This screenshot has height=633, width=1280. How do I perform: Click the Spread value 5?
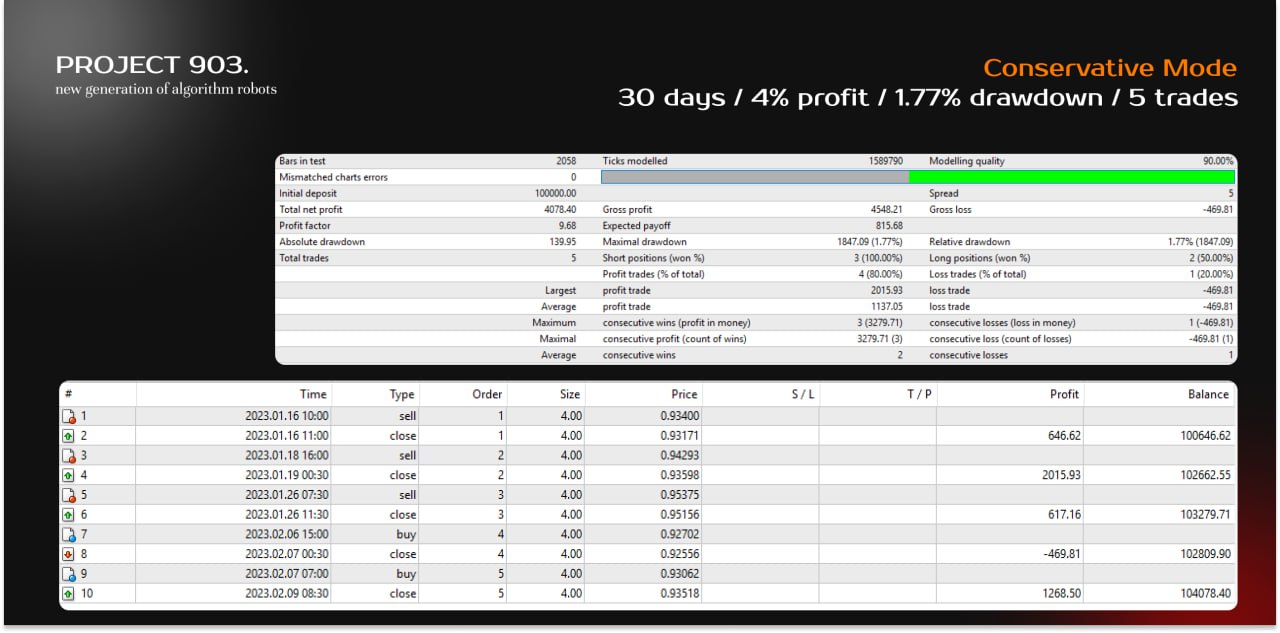coord(1231,194)
